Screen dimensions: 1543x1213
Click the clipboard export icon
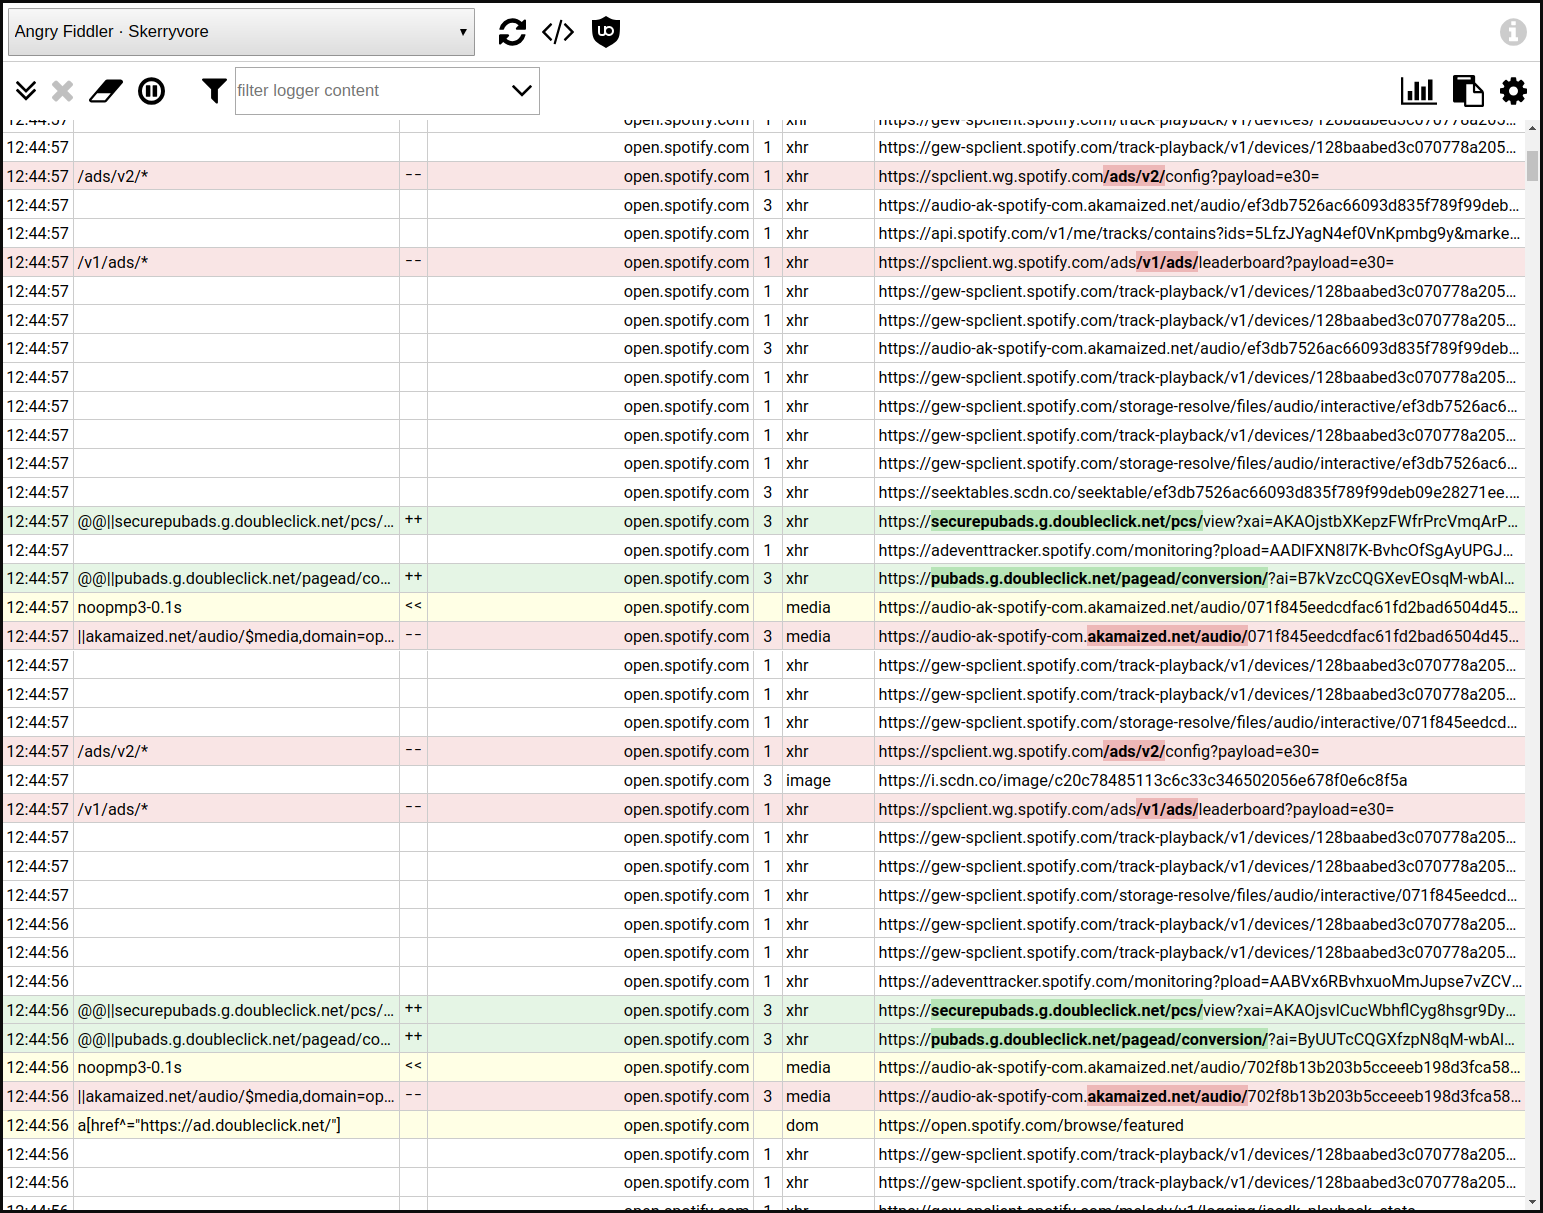coord(1467,91)
